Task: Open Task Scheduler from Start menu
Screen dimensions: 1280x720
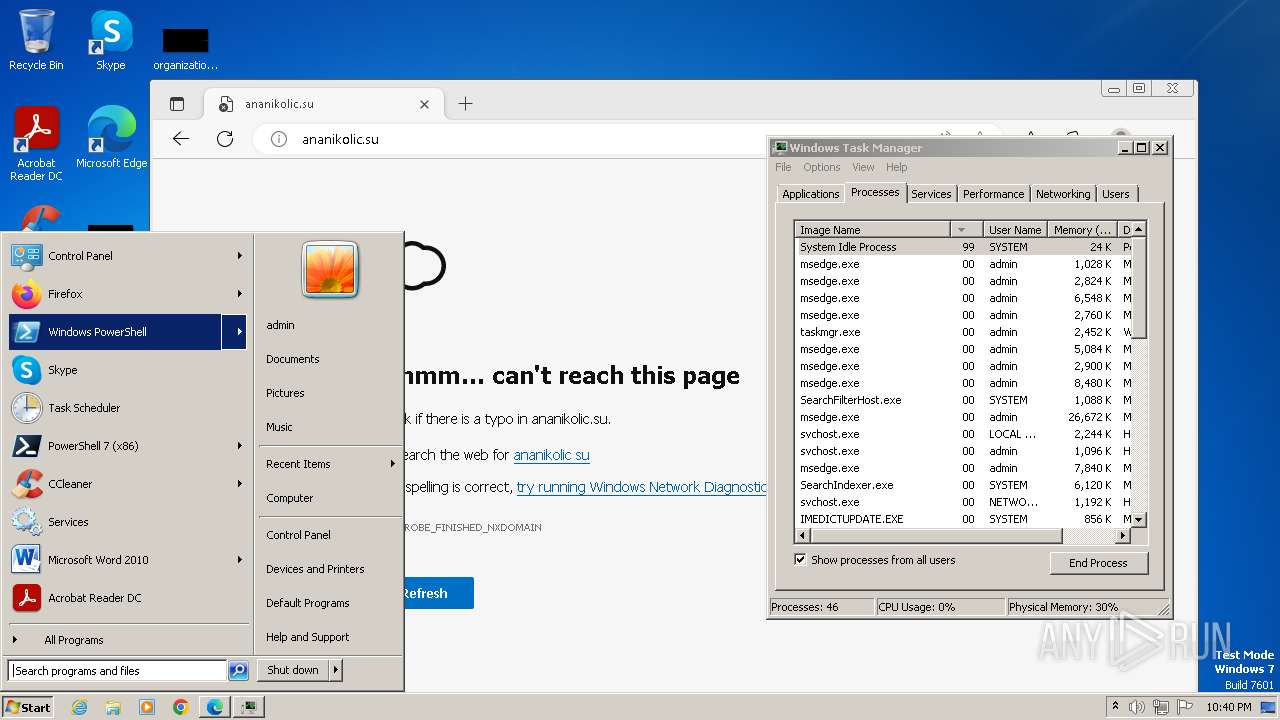Action: [x=127, y=408]
